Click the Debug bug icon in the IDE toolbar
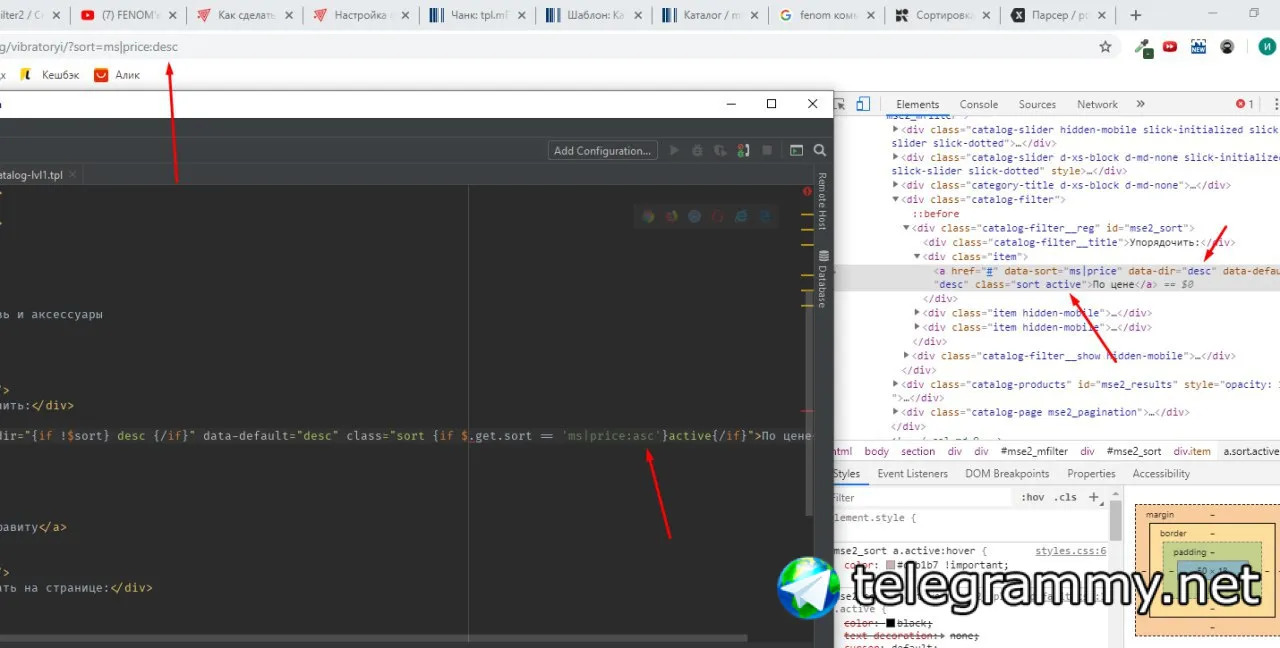 pyautogui.click(x=697, y=151)
